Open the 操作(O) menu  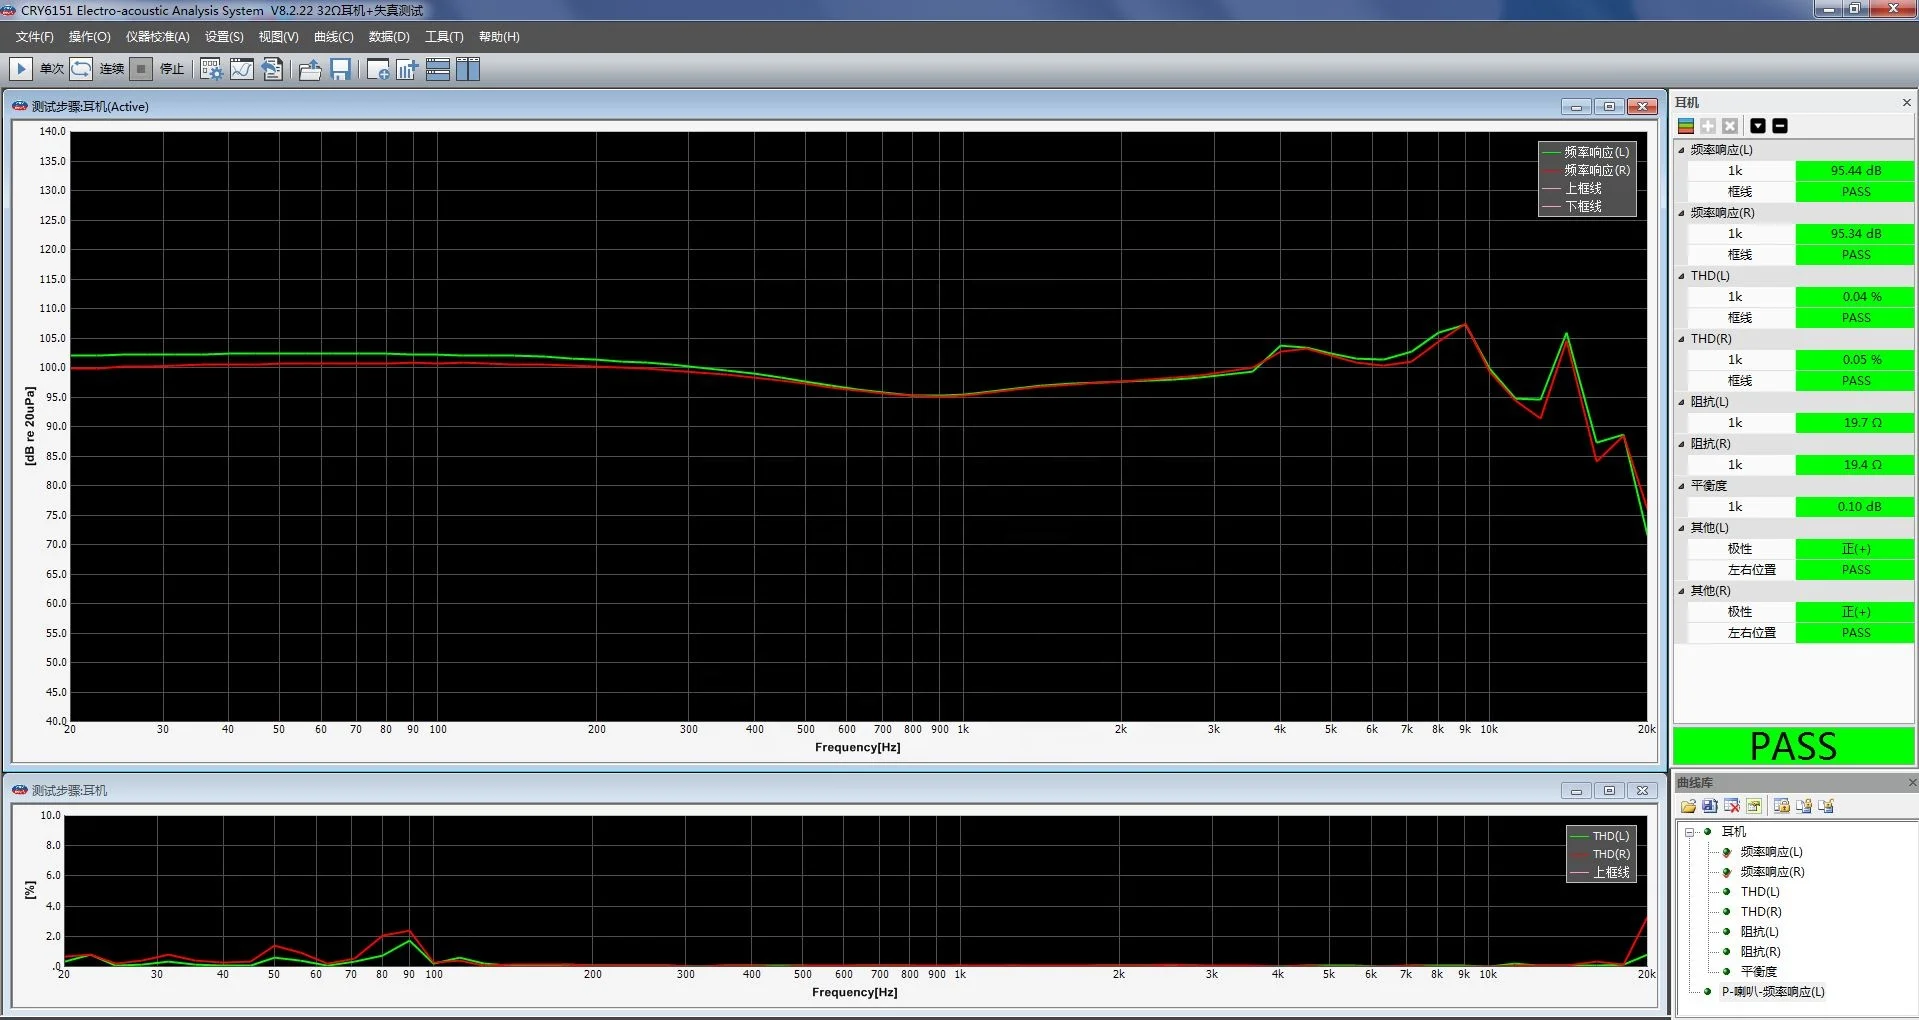90,37
